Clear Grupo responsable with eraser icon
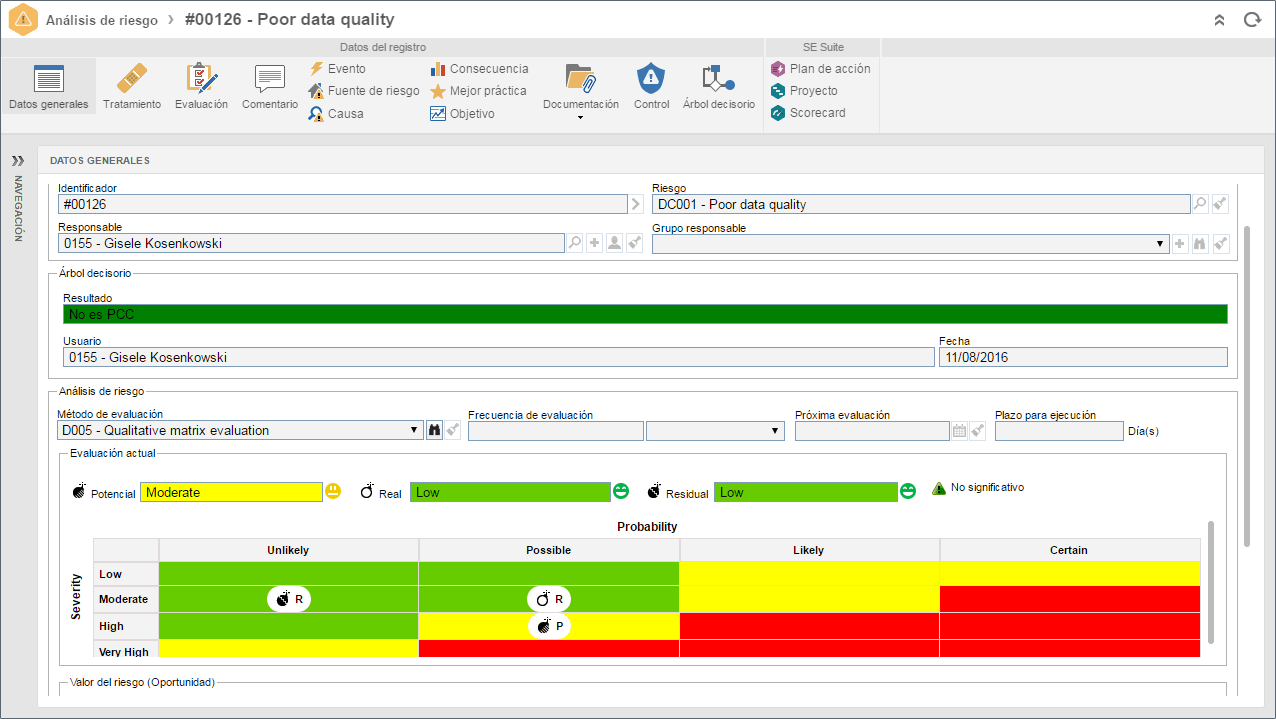Screen dimensions: 1276x719 point(1220,243)
